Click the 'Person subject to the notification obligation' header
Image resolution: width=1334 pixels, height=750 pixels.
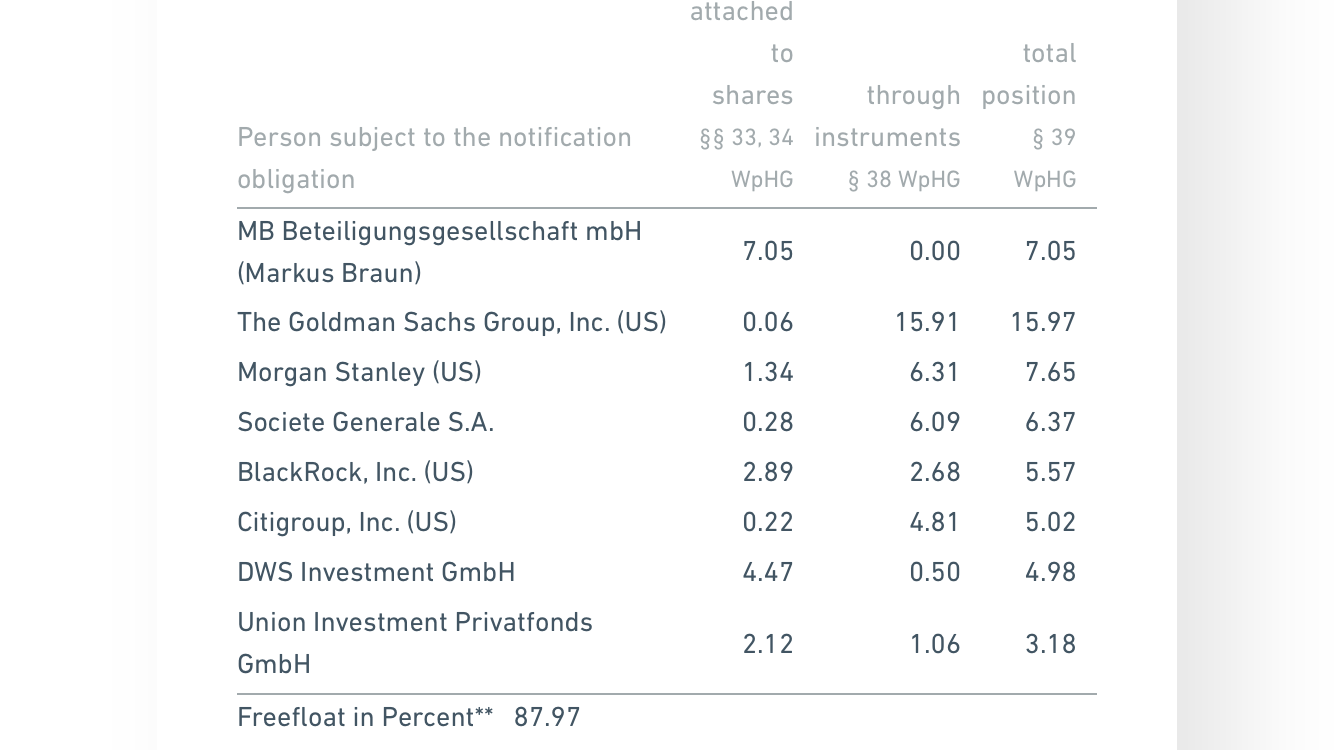click(x=434, y=158)
